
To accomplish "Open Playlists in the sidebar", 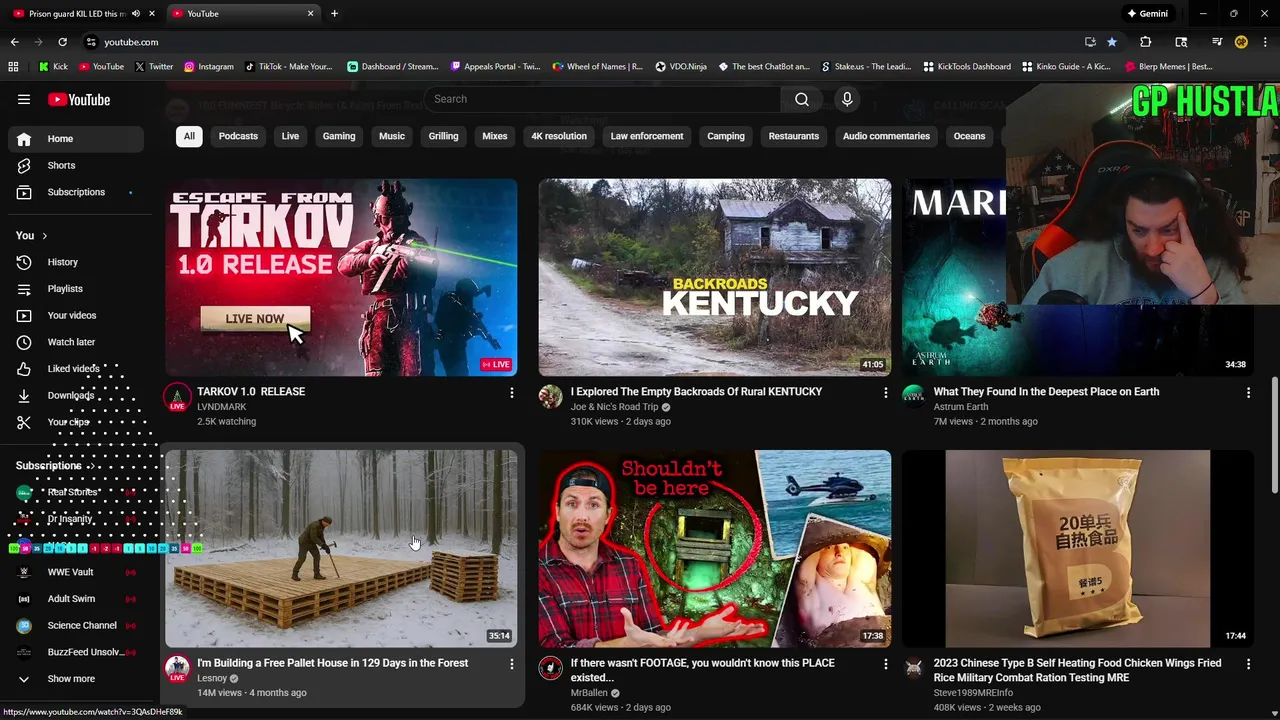I will coord(76,289).
